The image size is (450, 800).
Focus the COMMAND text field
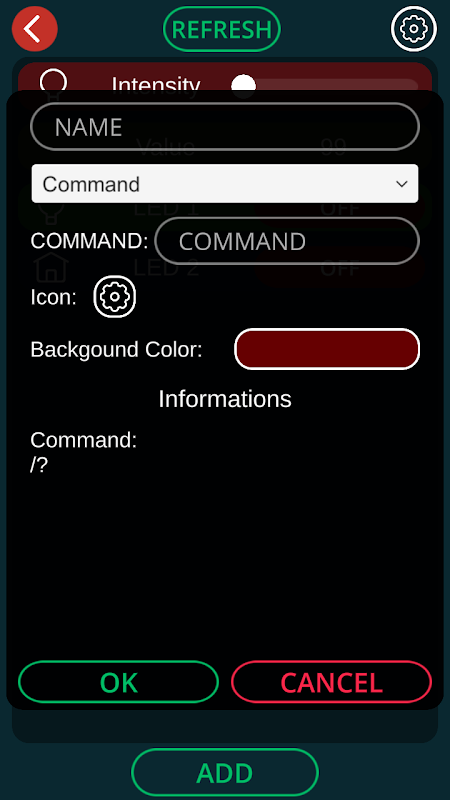click(x=287, y=241)
